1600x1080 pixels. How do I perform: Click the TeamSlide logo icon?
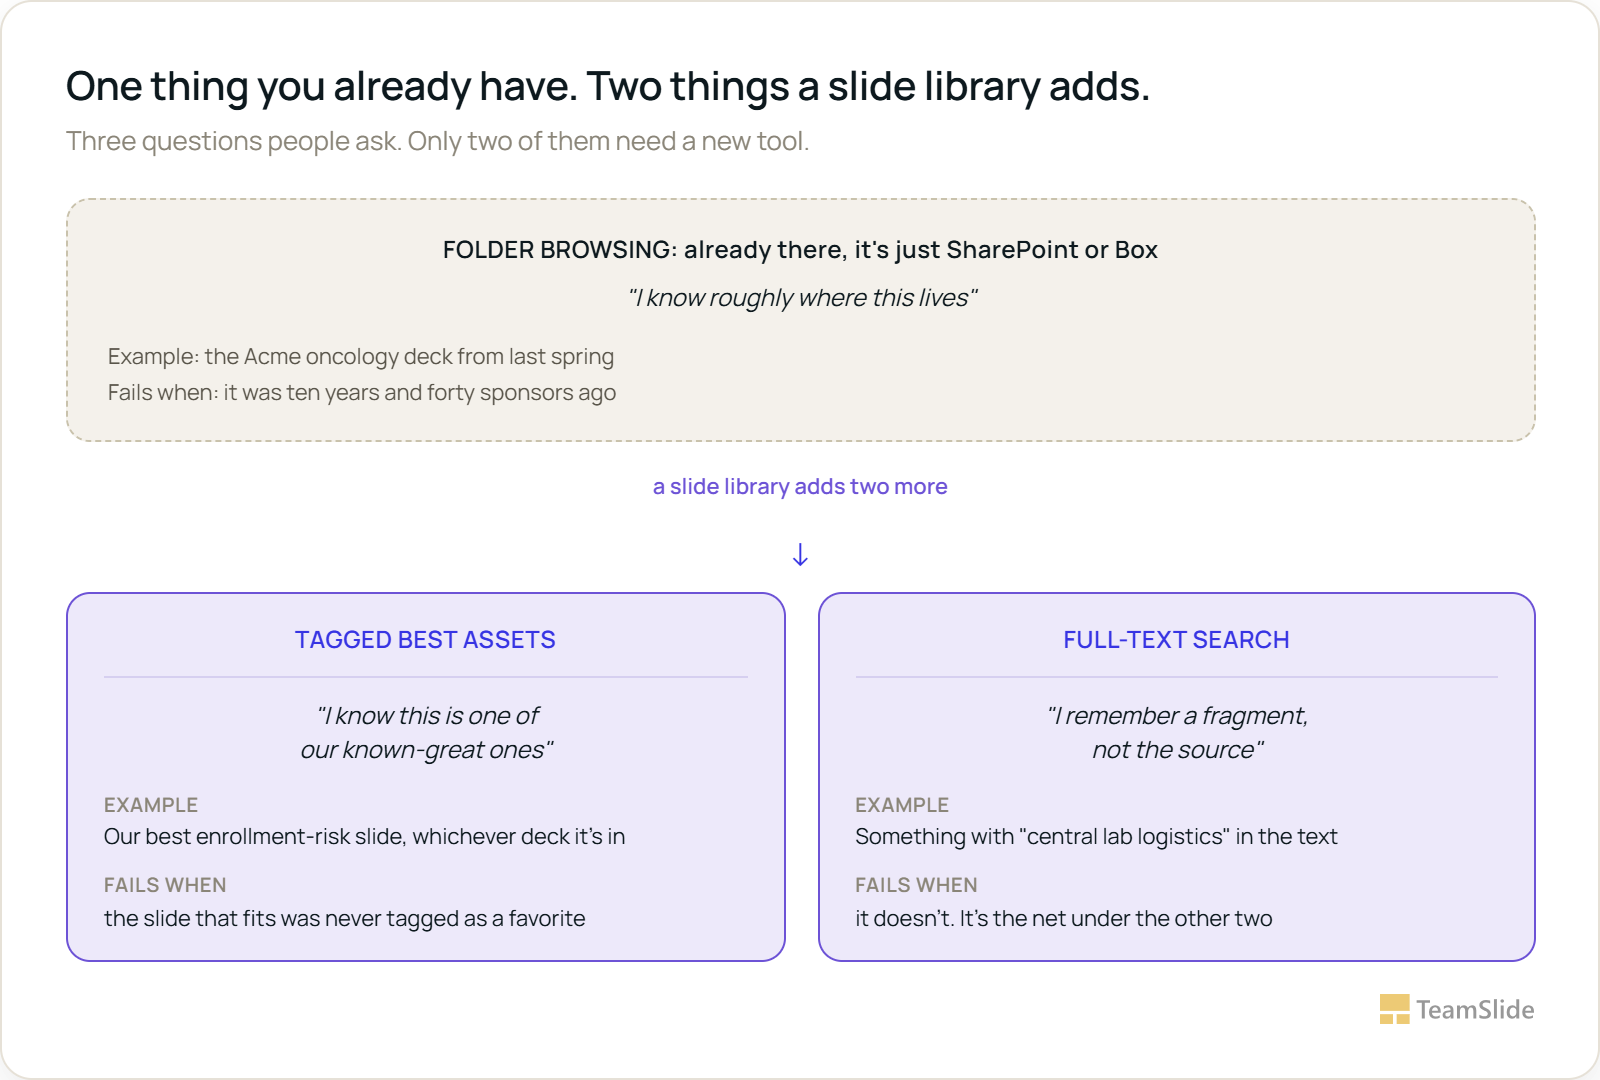point(1394,1009)
